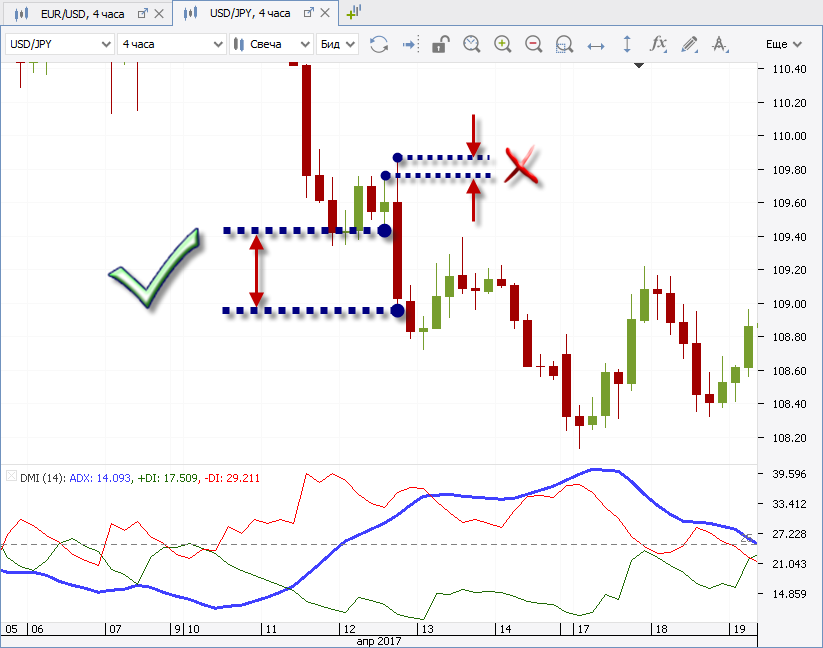This screenshot has height=648, width=823.
Task: Remove the DMI (14) indicator panel
Action: pos(11,478)
